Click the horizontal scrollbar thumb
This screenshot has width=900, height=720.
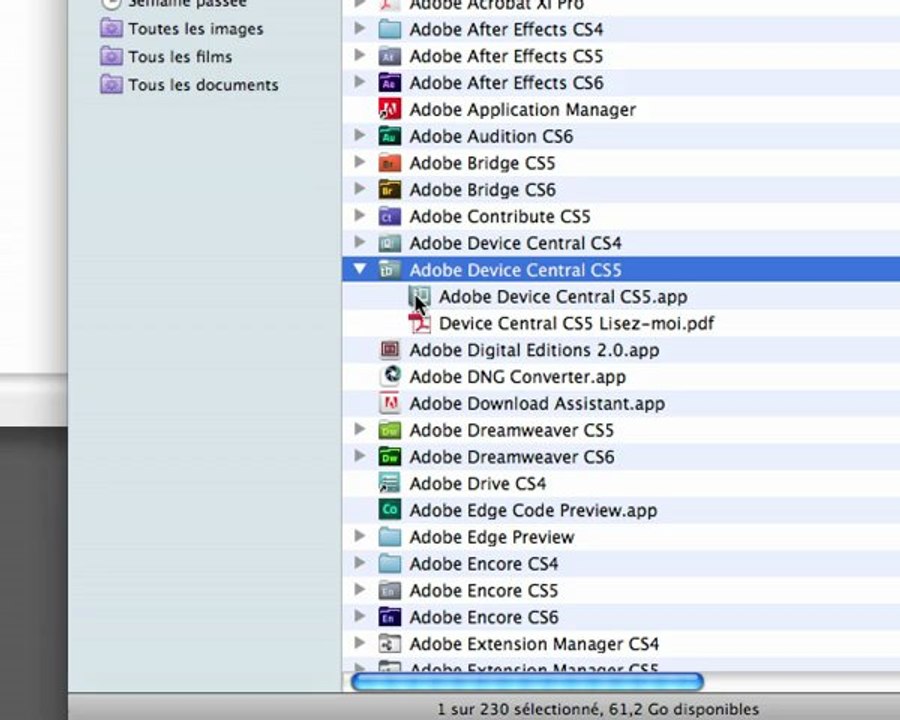(527, 682)
